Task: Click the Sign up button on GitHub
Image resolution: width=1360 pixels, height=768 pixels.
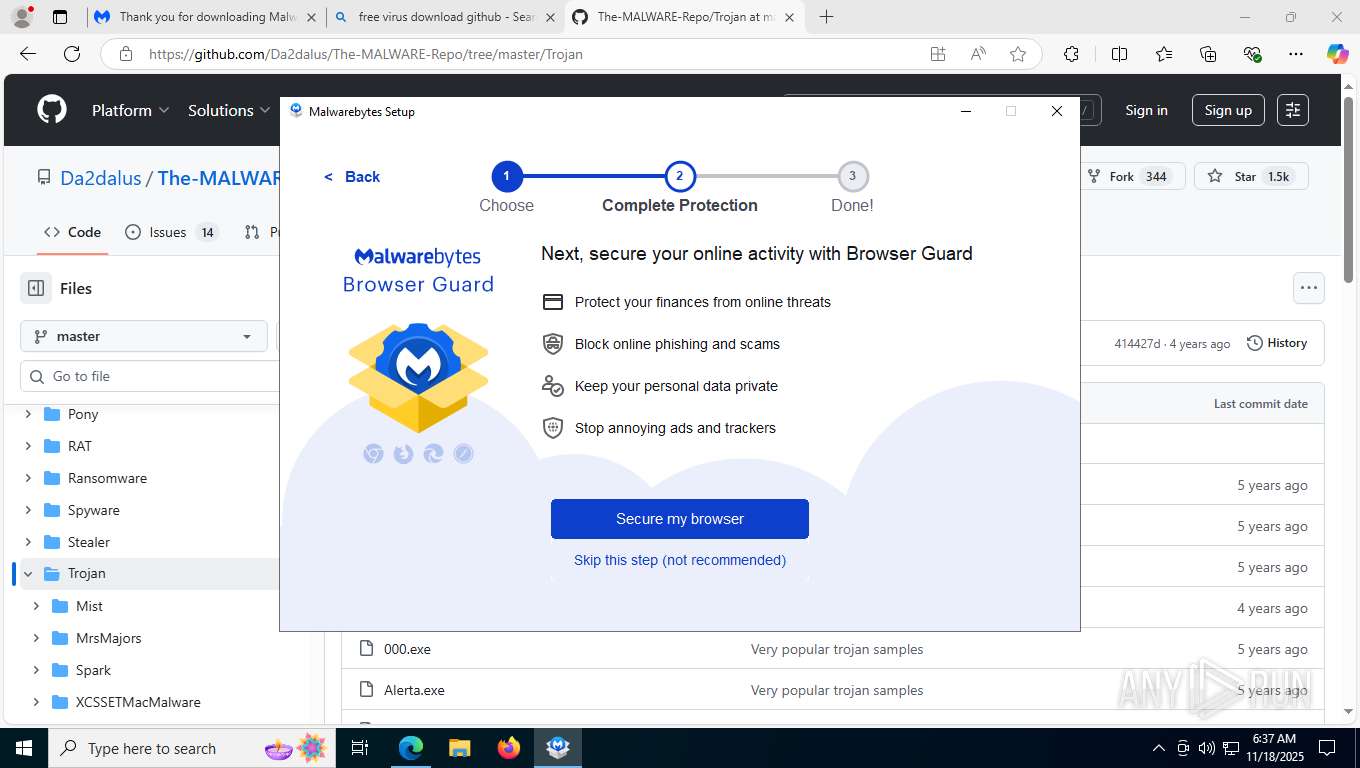Action: [x=1228, y=110]
